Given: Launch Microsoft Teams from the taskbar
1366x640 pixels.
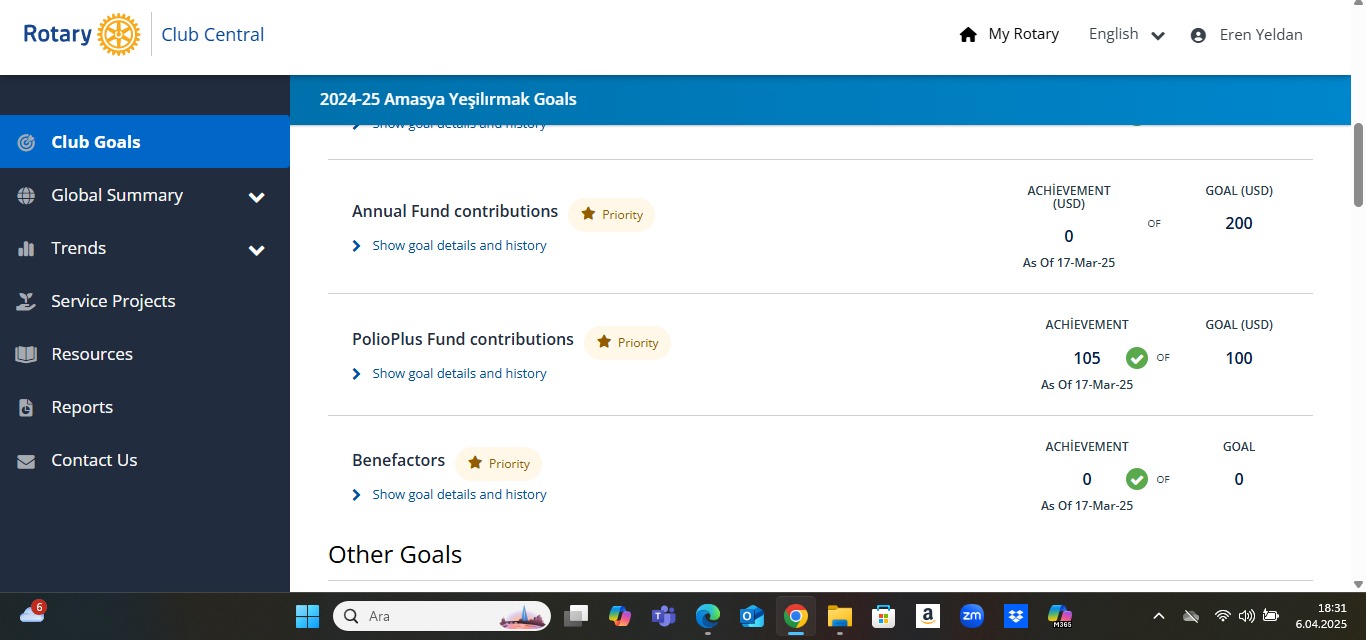Looking at the screenshot, I should coord(663,616).
